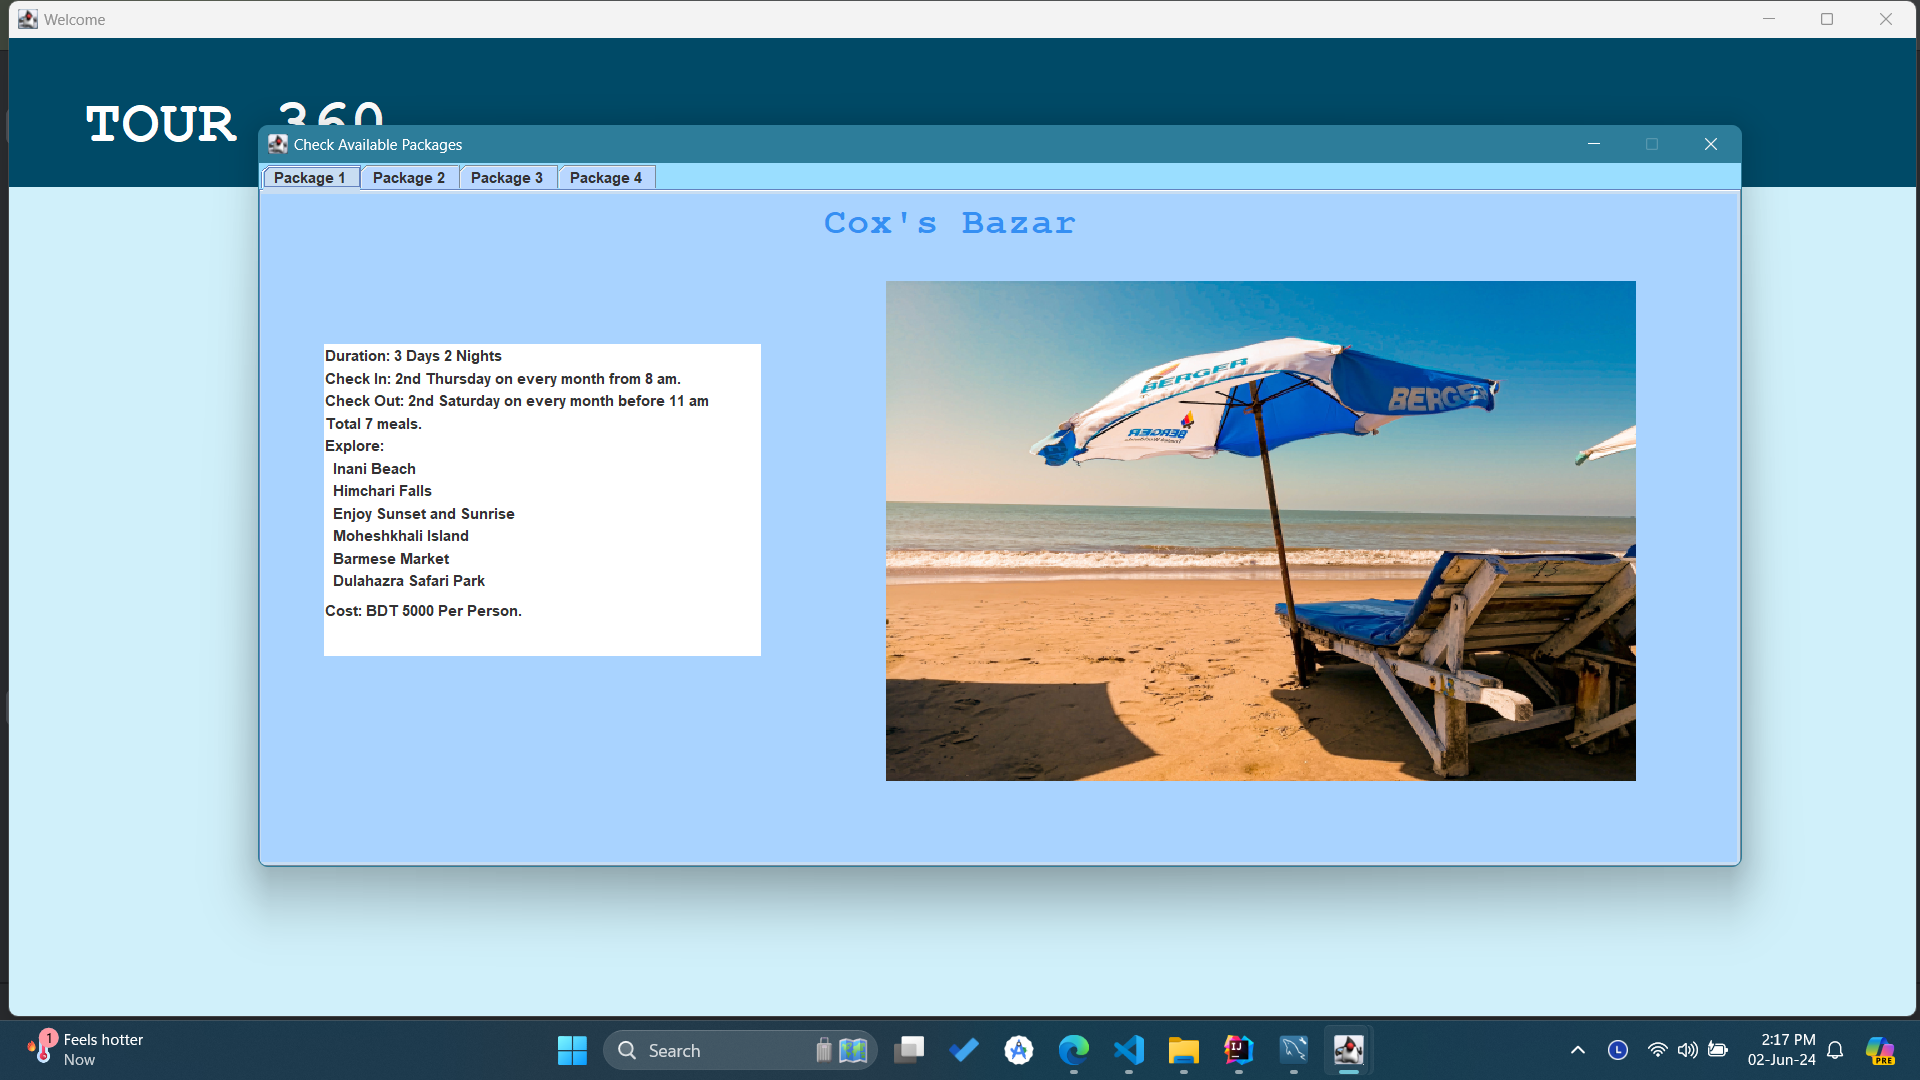Click the volume icon in system tray
The height and width of the screenshot is (1080, 1920).
coord(1685,1050)
